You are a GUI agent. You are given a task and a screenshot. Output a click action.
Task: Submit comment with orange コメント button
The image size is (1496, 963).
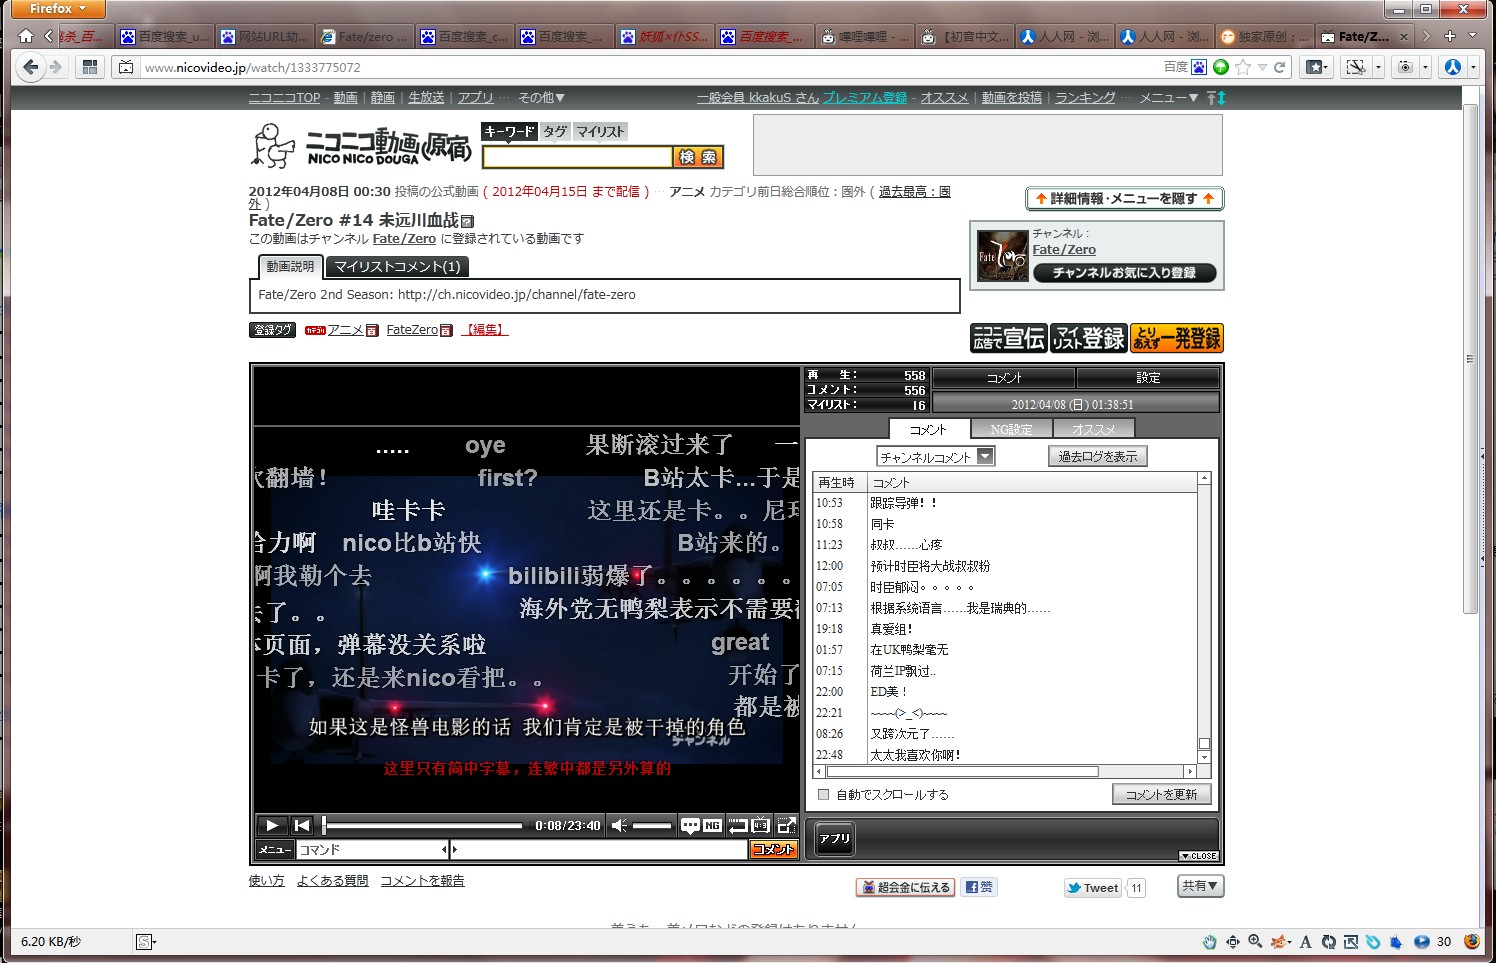(773, 850)
